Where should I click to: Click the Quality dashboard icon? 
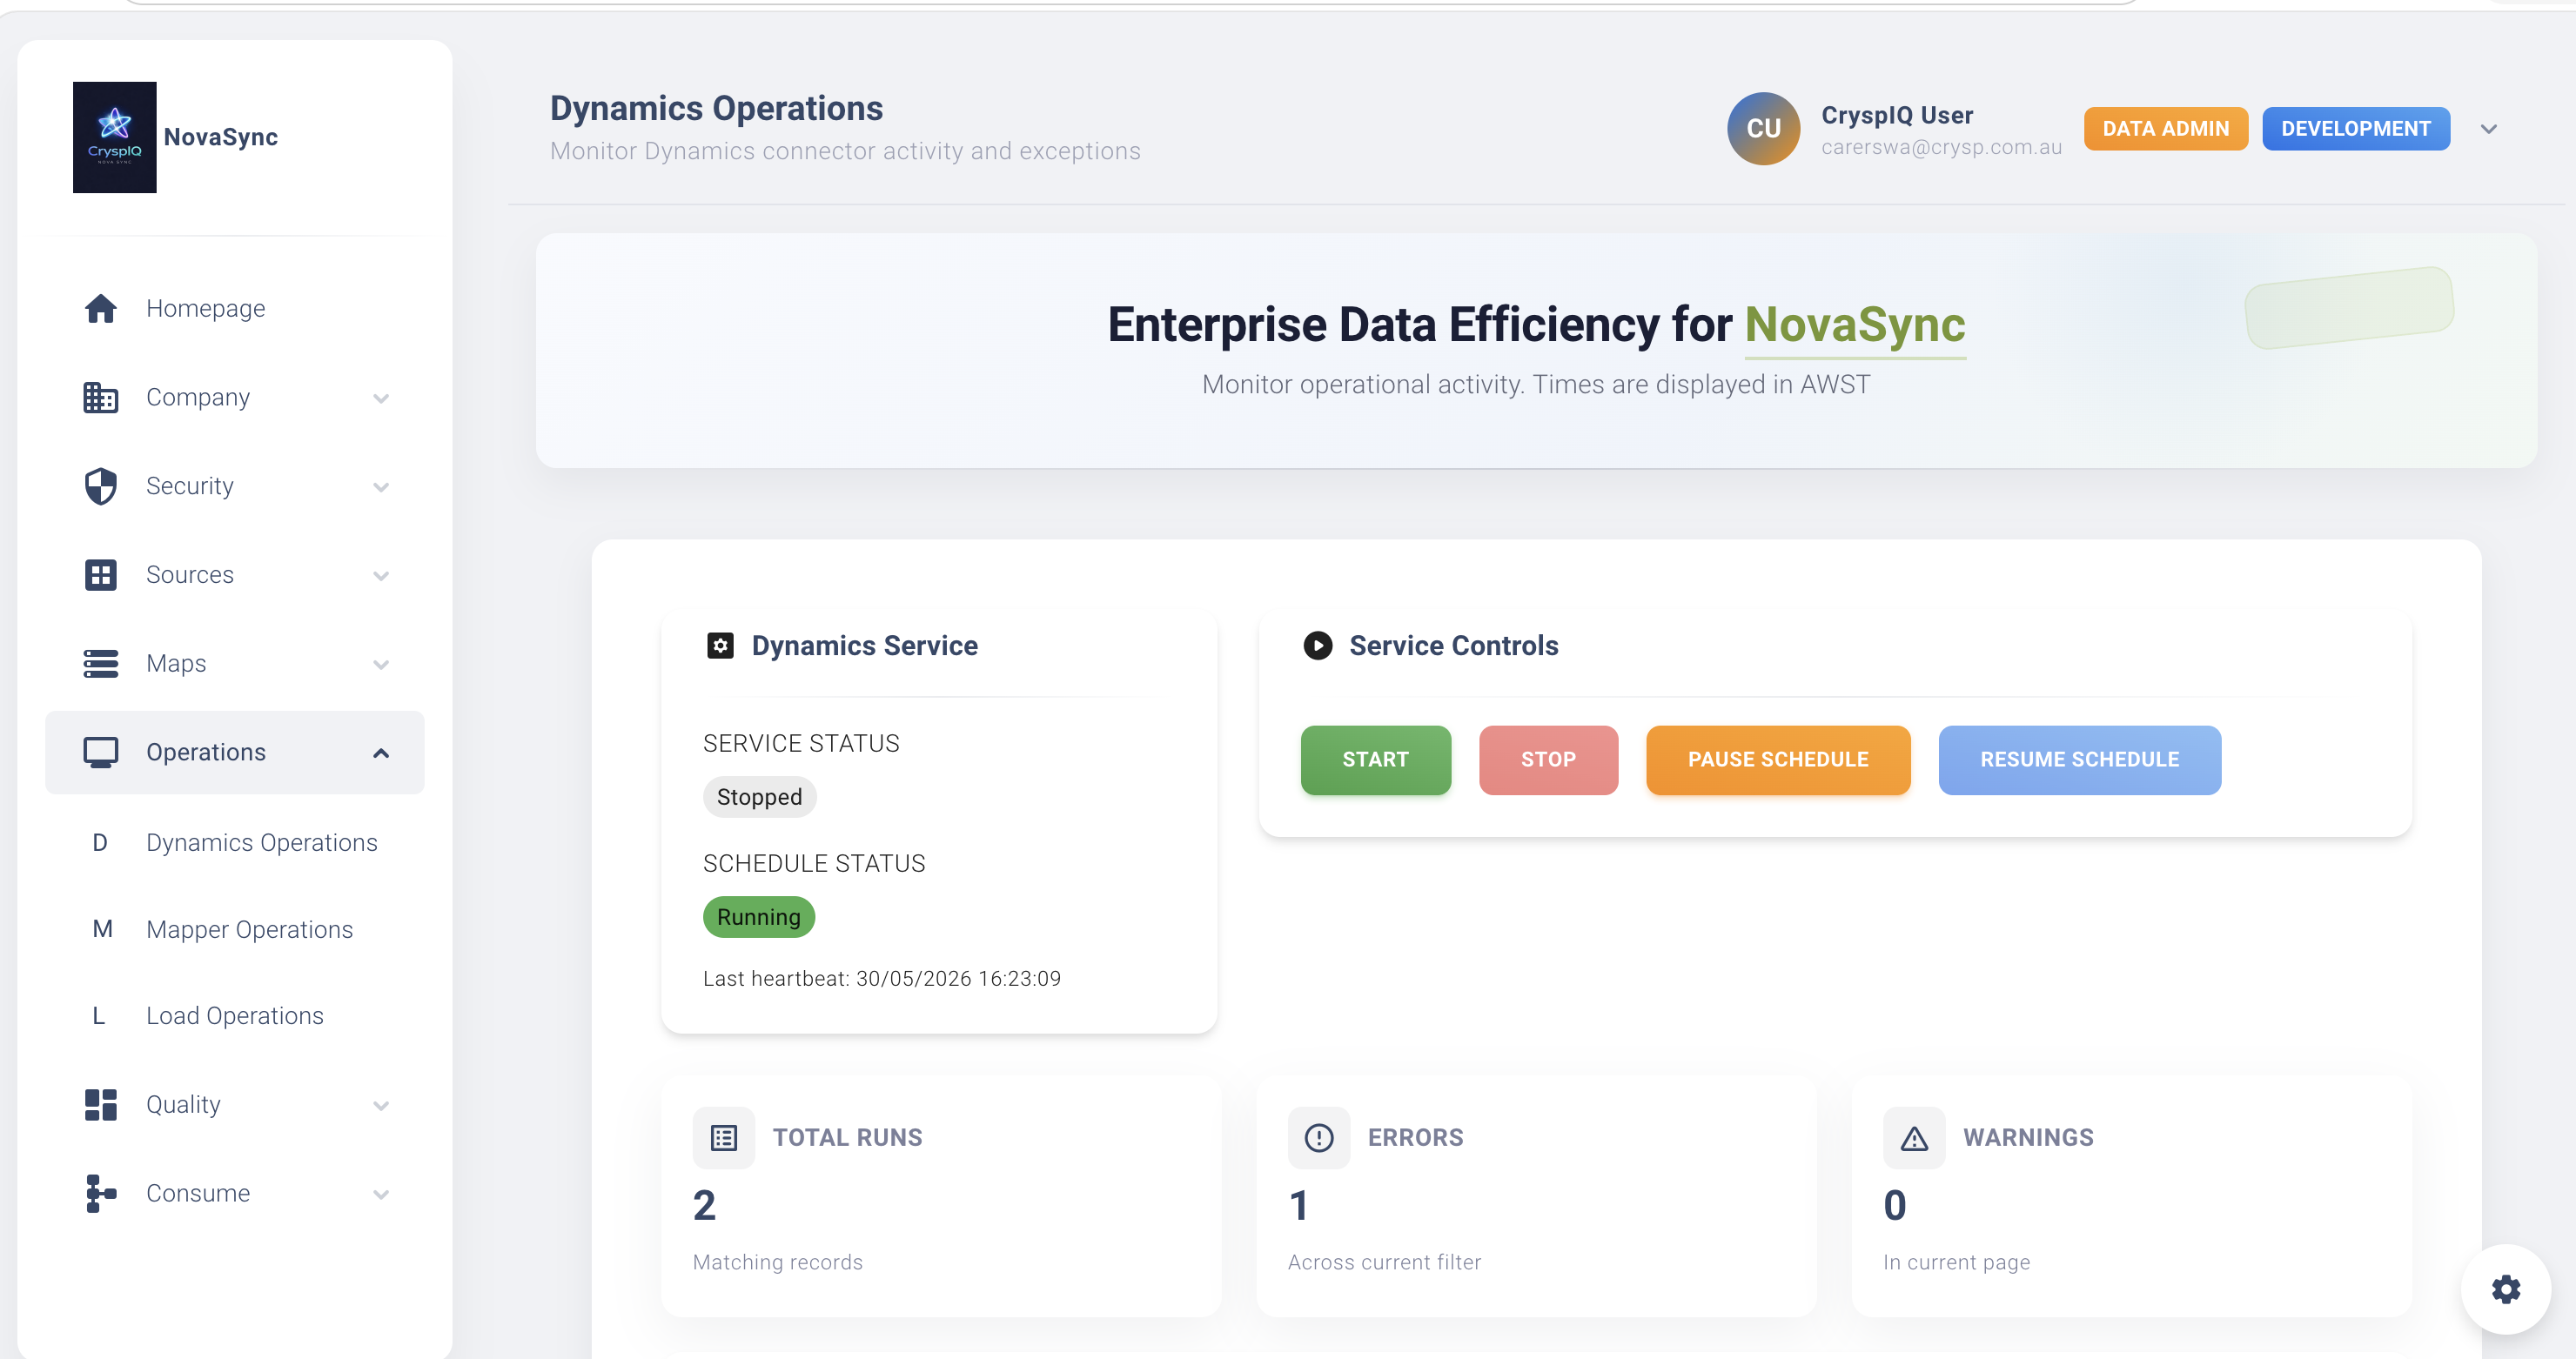100,1105
